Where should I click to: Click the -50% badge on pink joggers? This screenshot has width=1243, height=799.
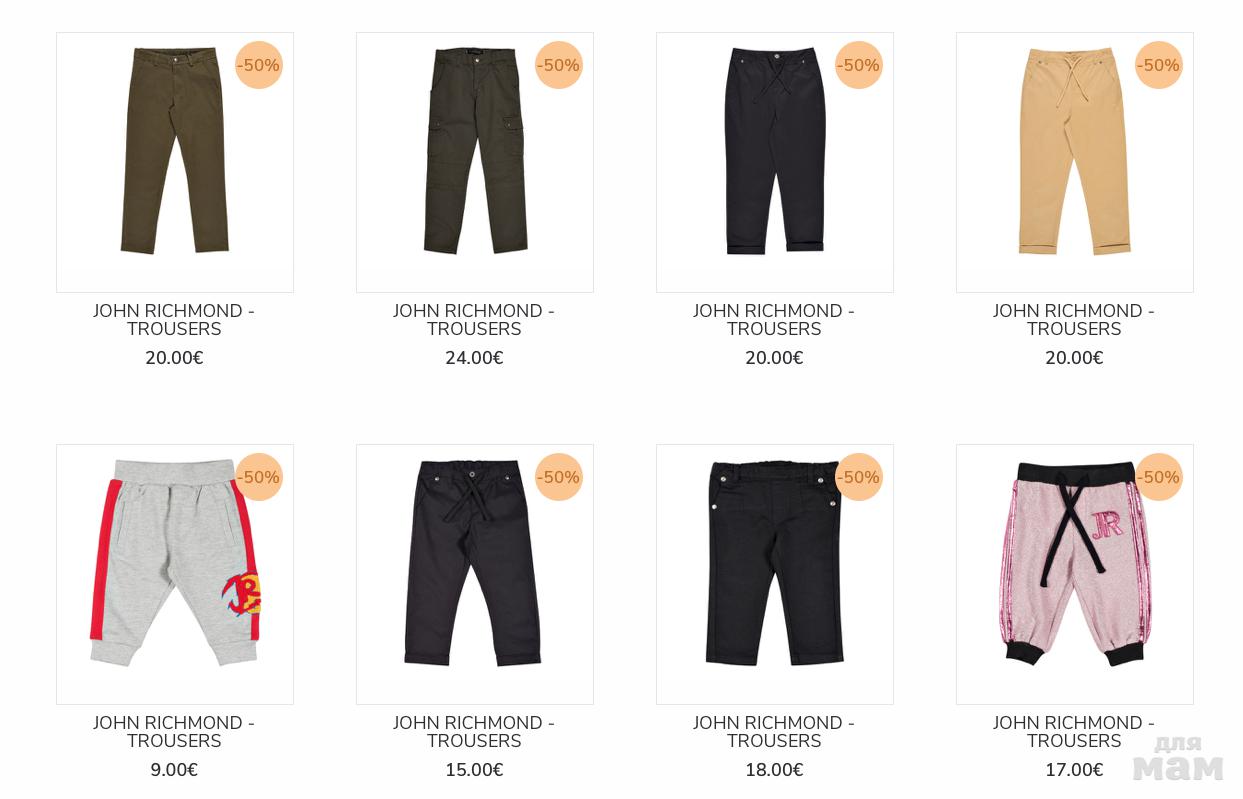coord(1159,477)
